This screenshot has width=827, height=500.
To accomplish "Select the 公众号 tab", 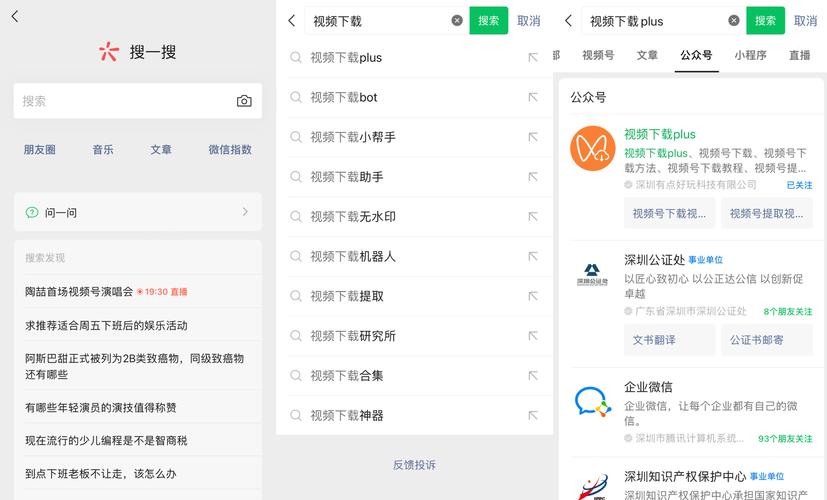I will [696, 55].
